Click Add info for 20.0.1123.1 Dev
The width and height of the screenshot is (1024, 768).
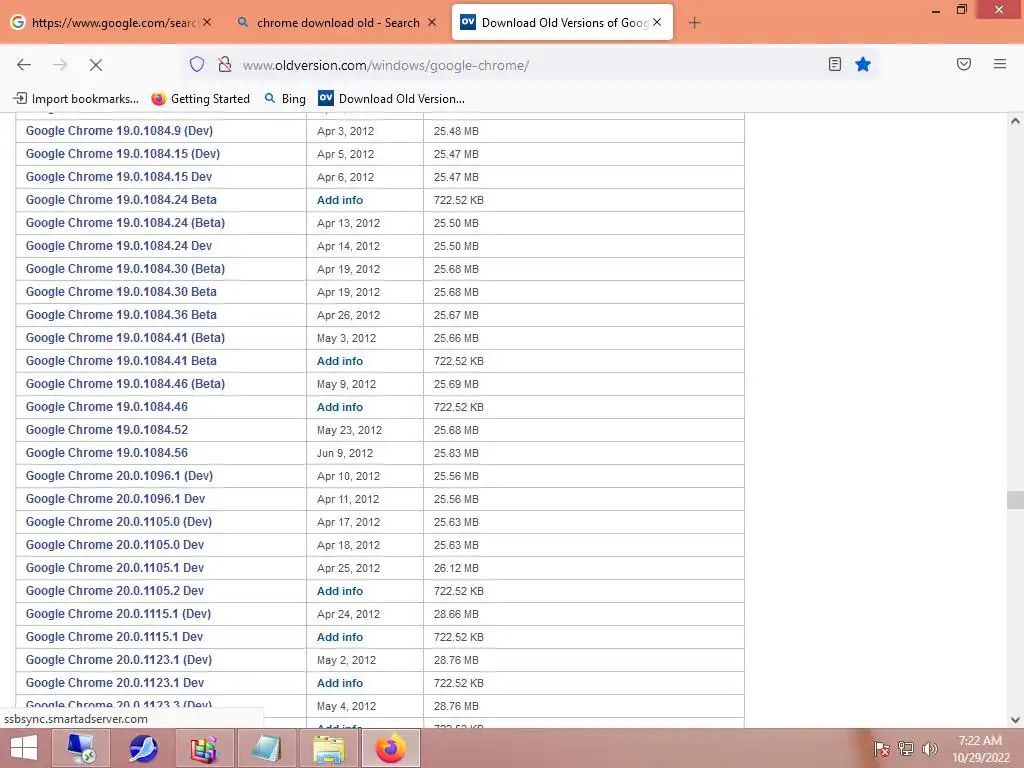[x=340, y=683]
